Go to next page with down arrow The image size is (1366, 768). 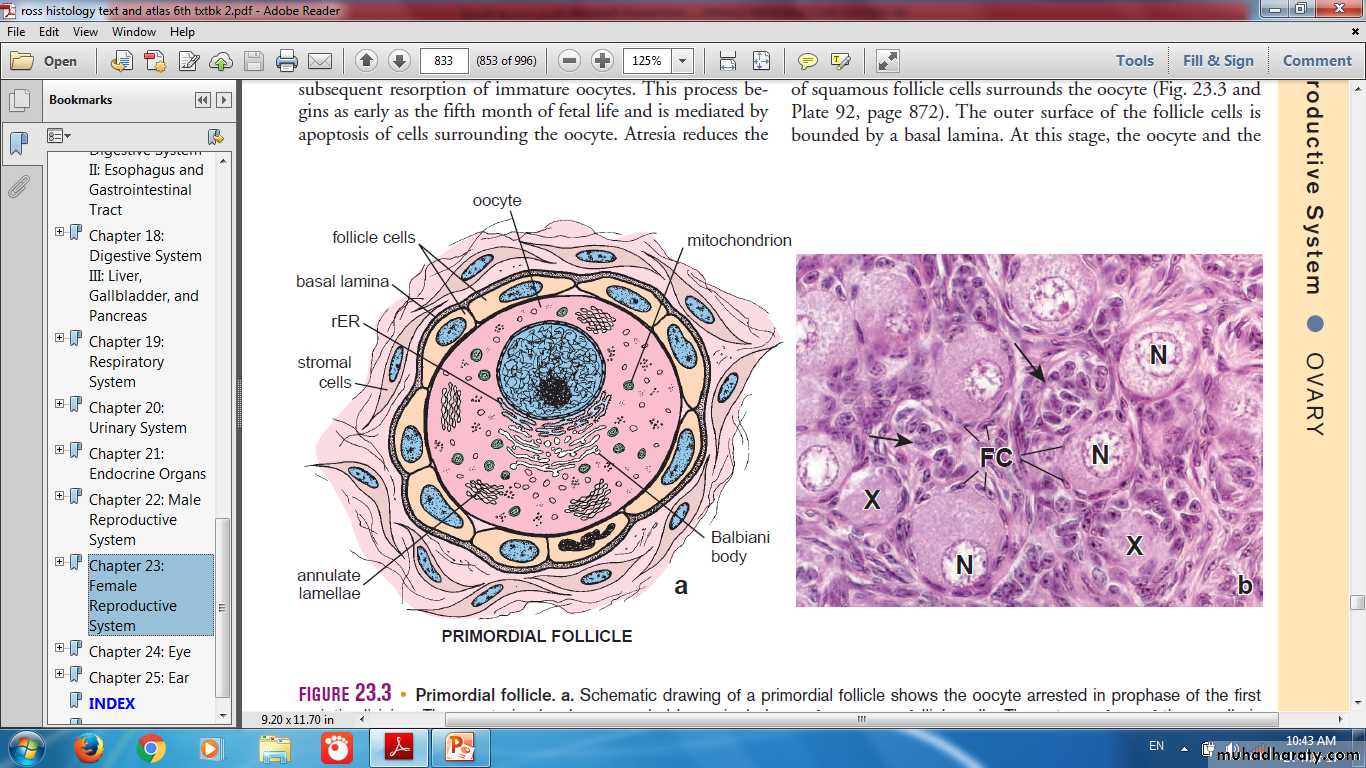pyautogui.click(x=399, y=61)
